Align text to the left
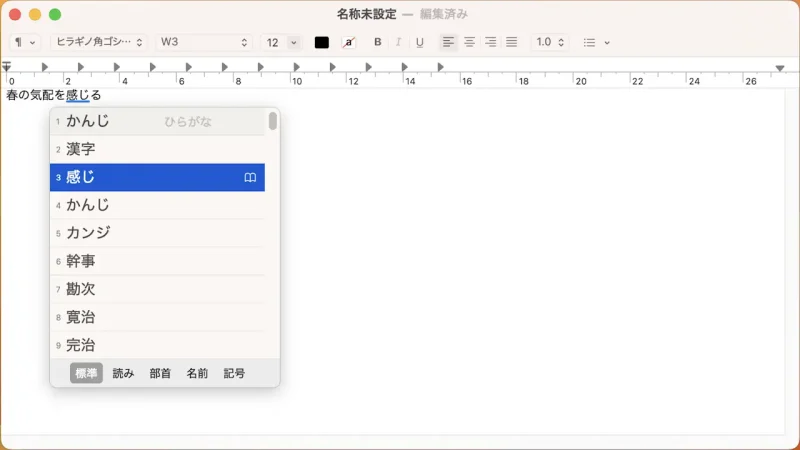 448,42
